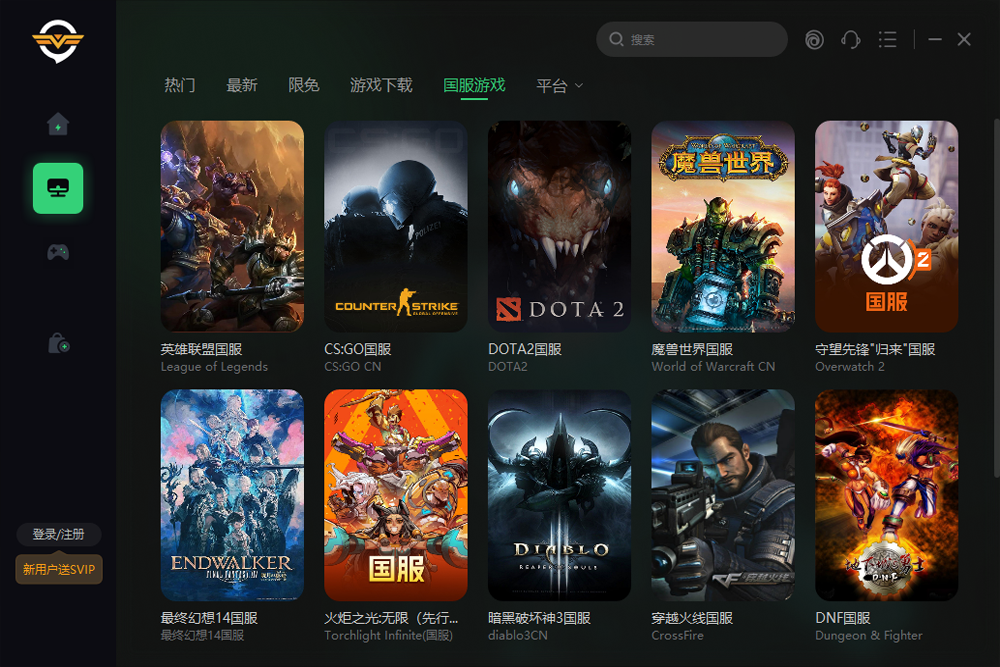Expand the 平台 platform dropdown

click(559, 86)
